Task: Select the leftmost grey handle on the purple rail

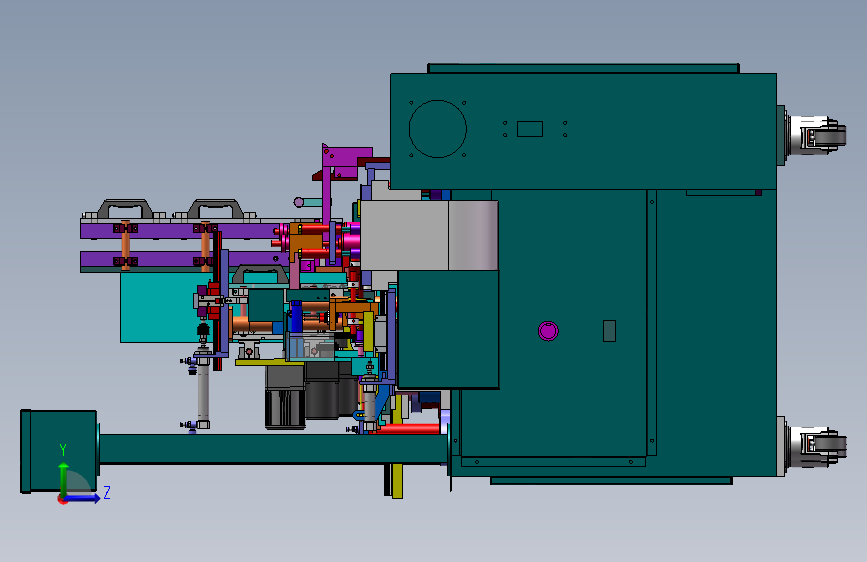Action: point(125,209)
